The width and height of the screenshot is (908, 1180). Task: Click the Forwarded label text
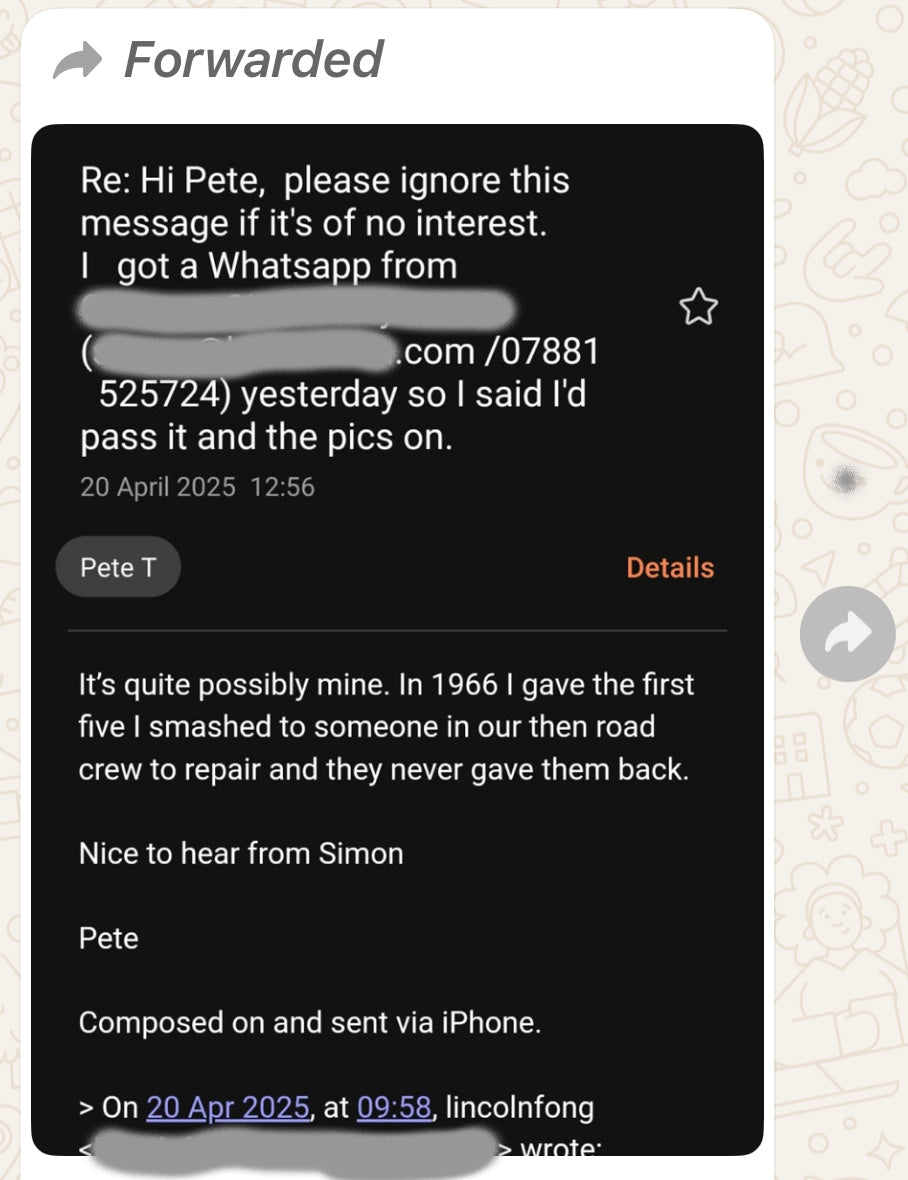pos(254,59)
